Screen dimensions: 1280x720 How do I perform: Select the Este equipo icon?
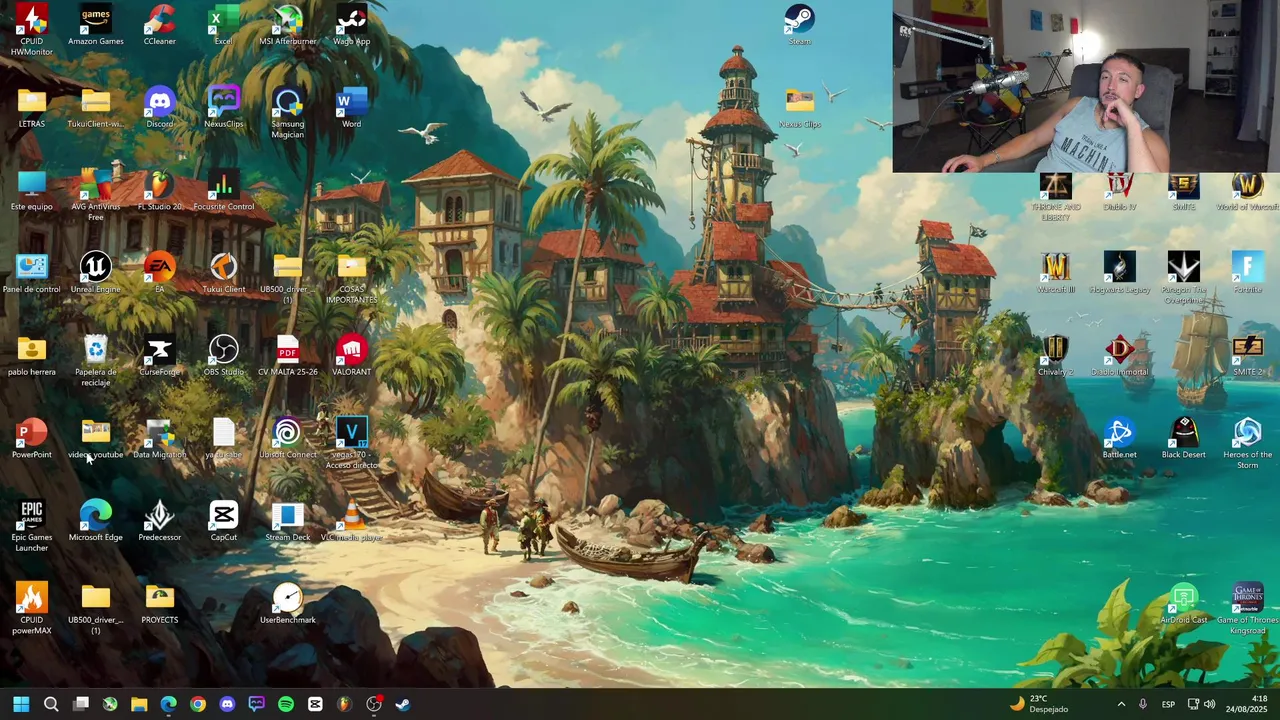tap(32, 190)
